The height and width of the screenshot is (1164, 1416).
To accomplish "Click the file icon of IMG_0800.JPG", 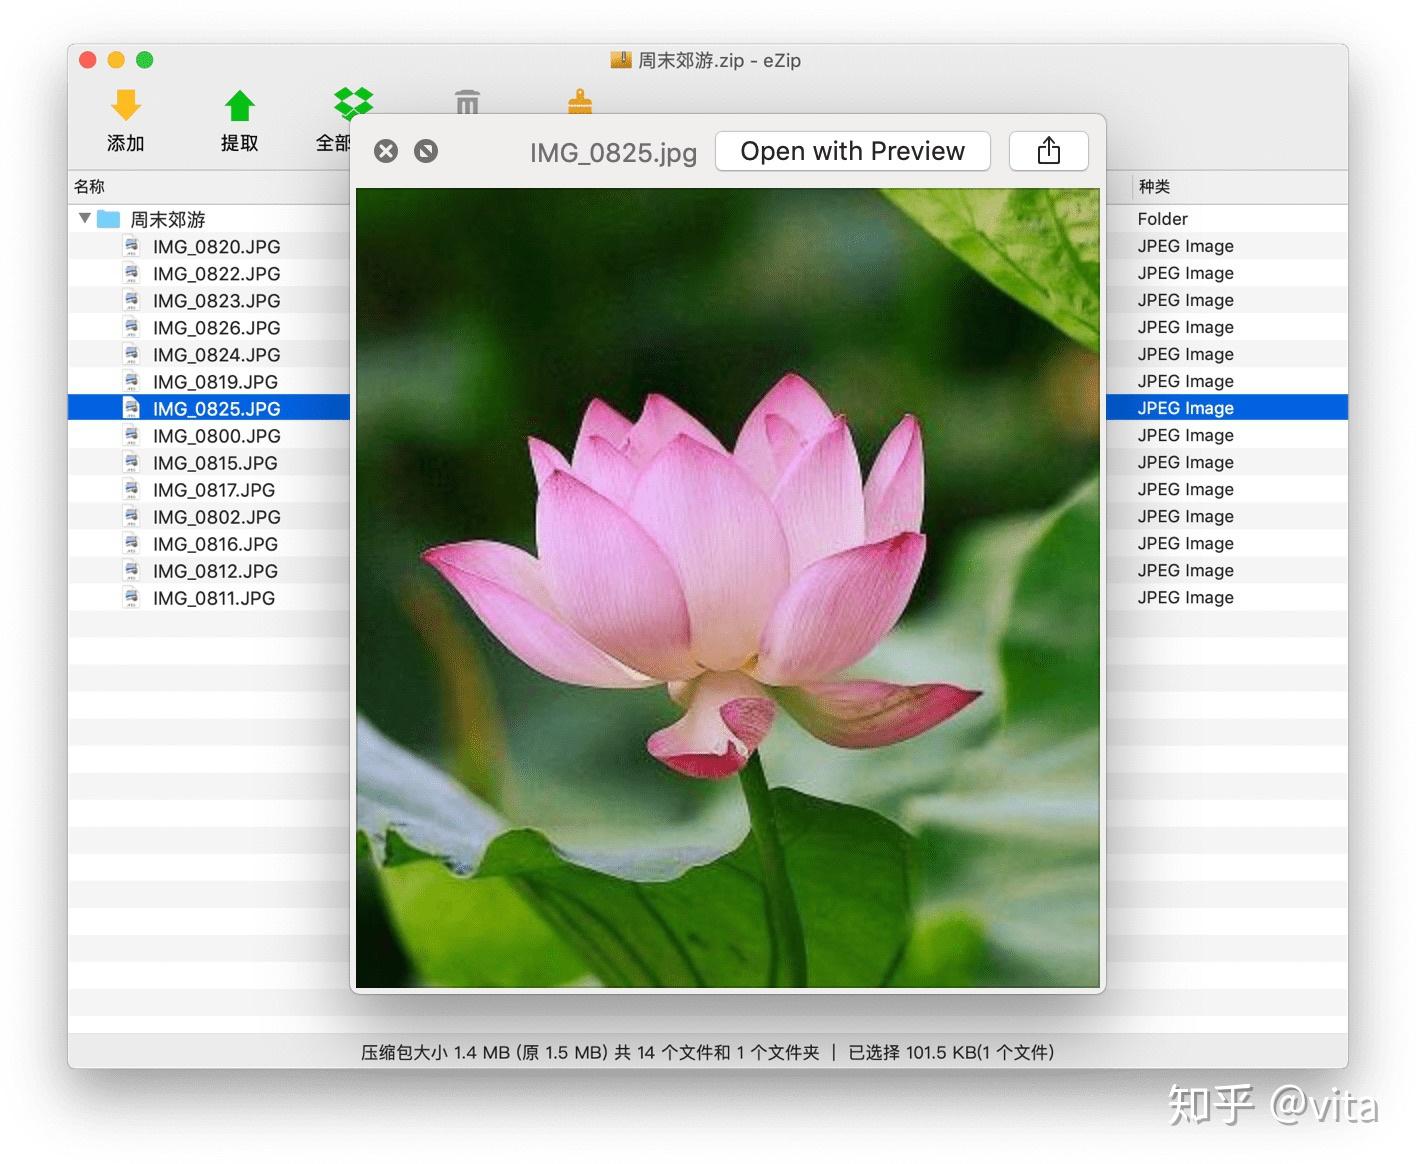I will (x=131, y=435).
